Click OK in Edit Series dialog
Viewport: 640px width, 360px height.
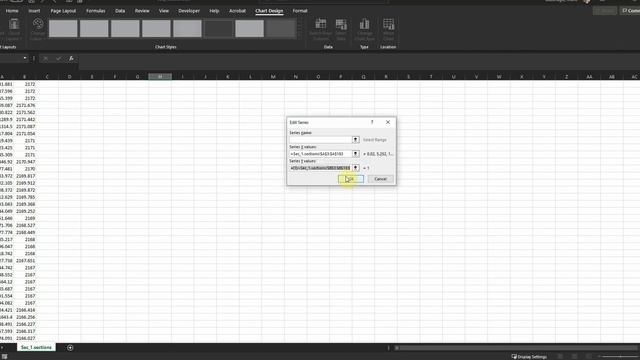[x=351, y=179]
